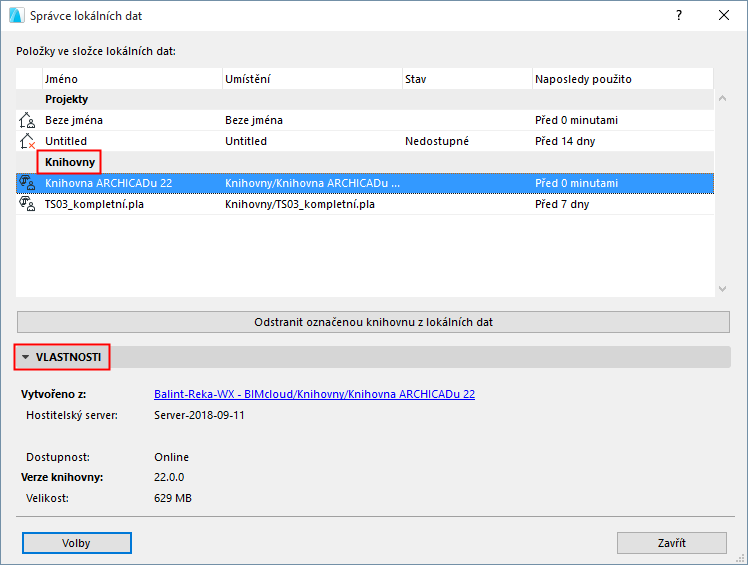Click the Nedostupné status cell

point(437,141)
